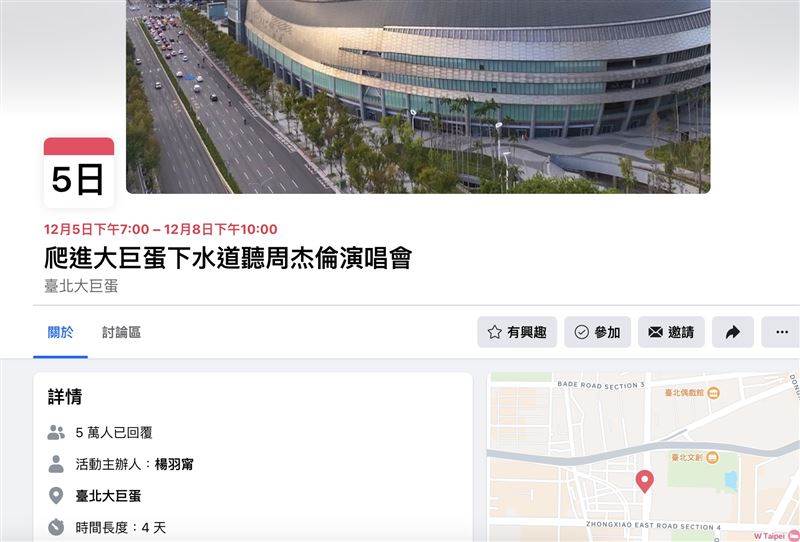Click the share arrow button

coord(733,332)
